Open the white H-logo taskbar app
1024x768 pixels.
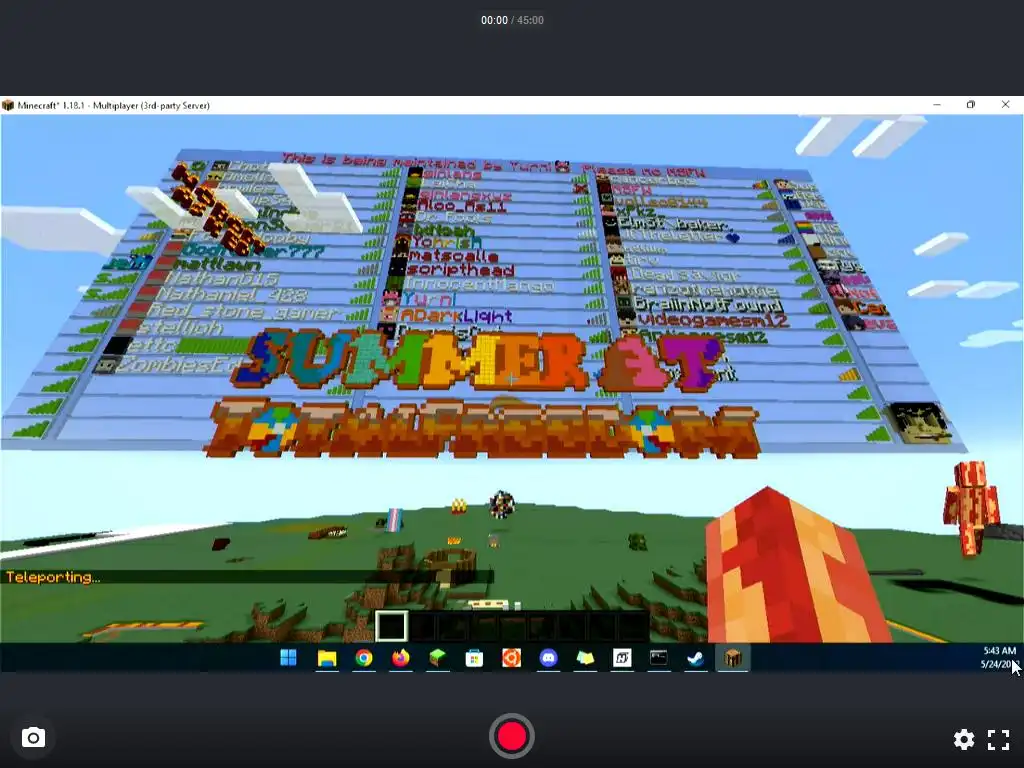(x=622, y=658)
